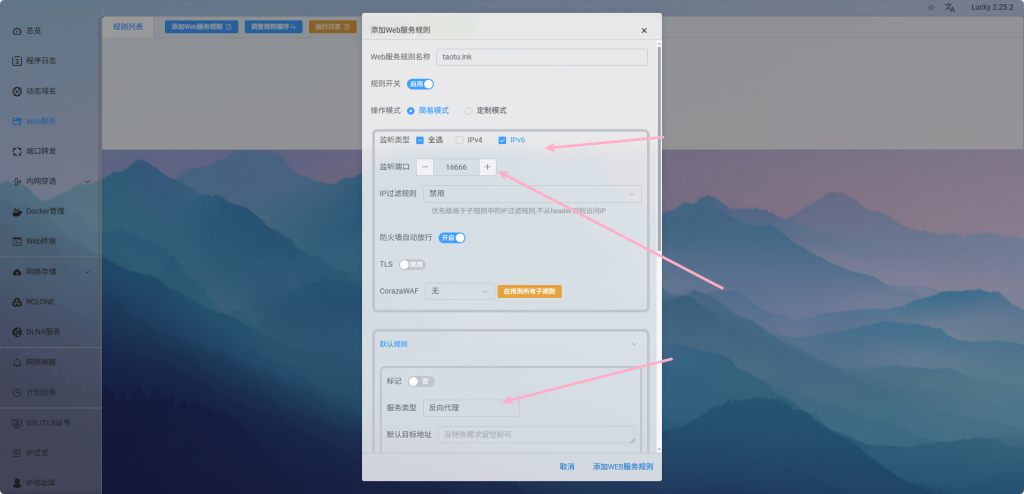Viewport: 1024px width, 494px height.
Task: Open the IP过滤规则 dropdown
Action: pos(532,194)
